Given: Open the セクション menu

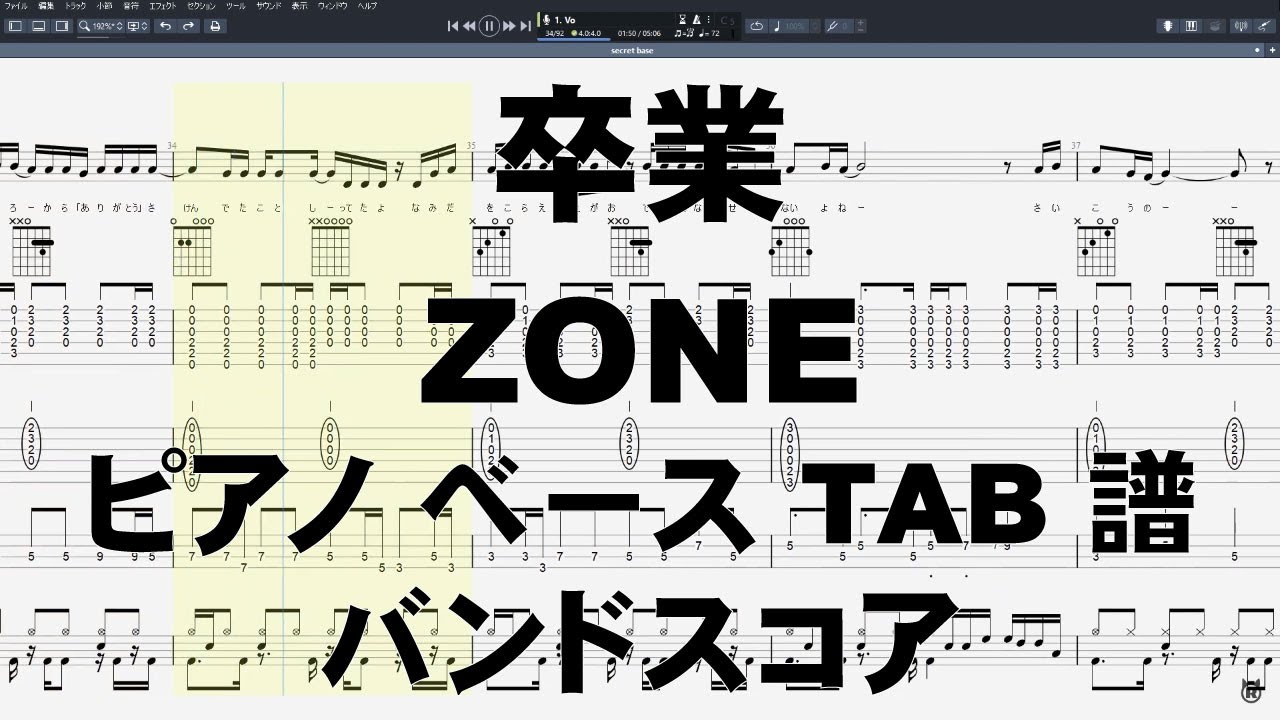Looking at the screenshot, I should click(201, 6).
